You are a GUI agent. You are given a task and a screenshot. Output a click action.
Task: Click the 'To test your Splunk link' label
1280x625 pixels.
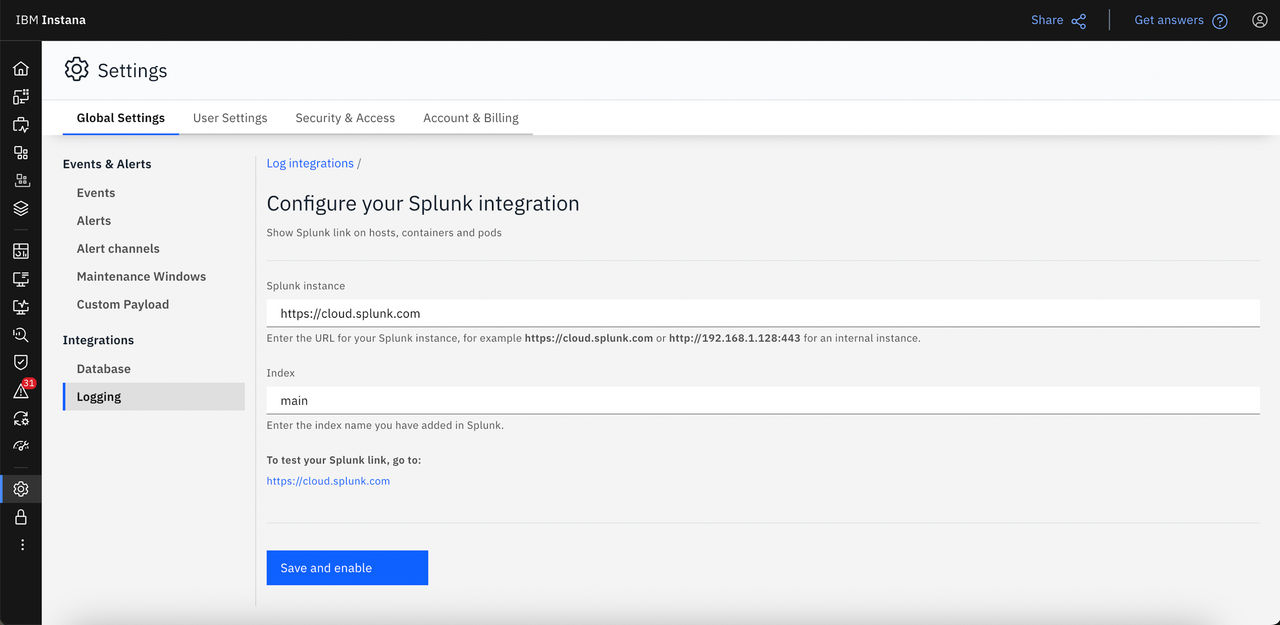(344, 461)
